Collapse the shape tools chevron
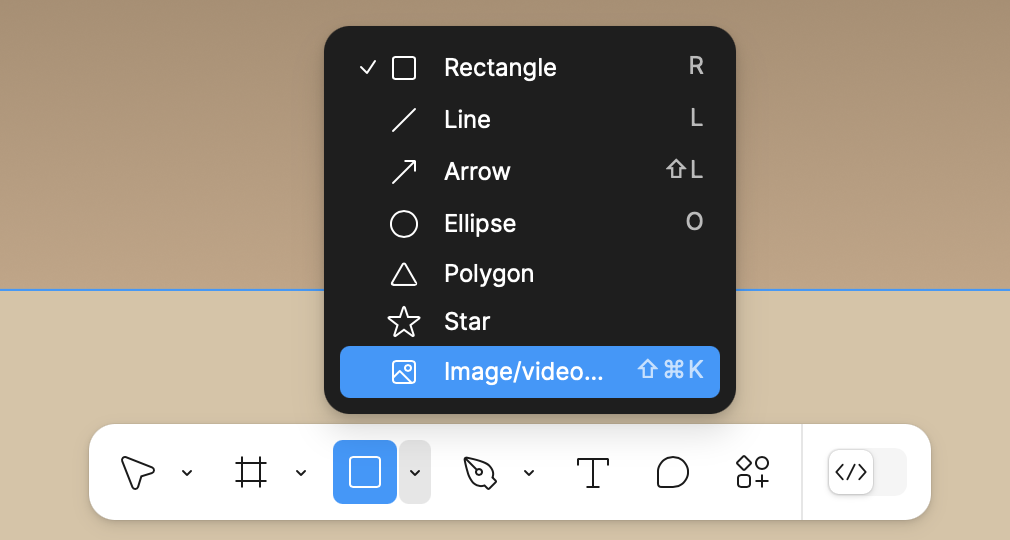Viewport: 1010px width, 540px height. tap(415, 472)
